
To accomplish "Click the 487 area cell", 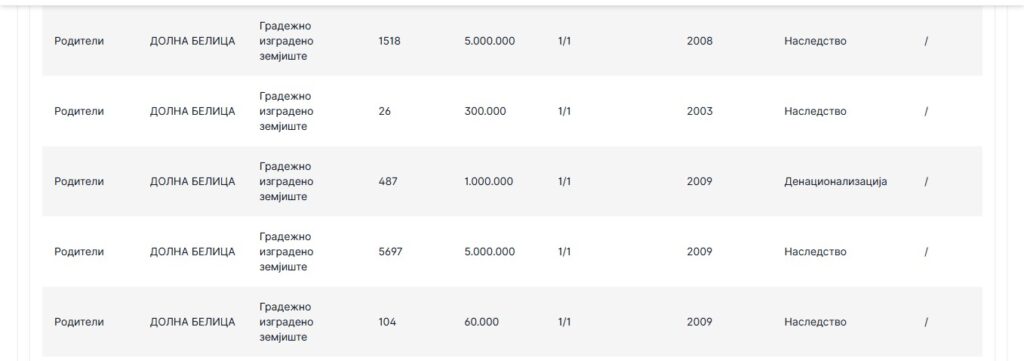I will coord(388,181).
